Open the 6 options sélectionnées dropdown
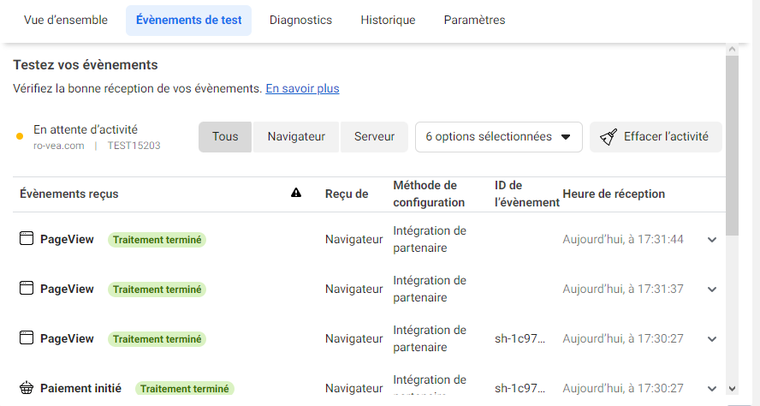 (498, 137)
